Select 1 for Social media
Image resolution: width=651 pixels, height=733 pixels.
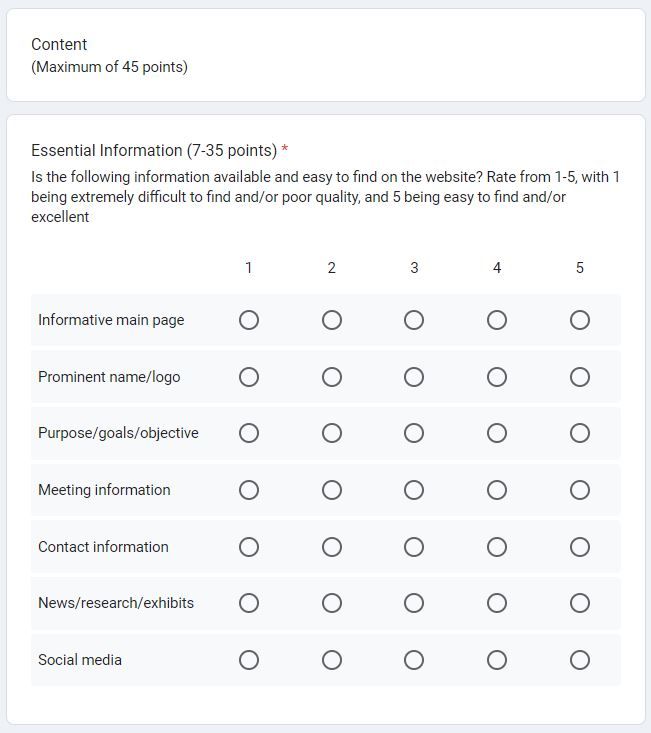249,660
